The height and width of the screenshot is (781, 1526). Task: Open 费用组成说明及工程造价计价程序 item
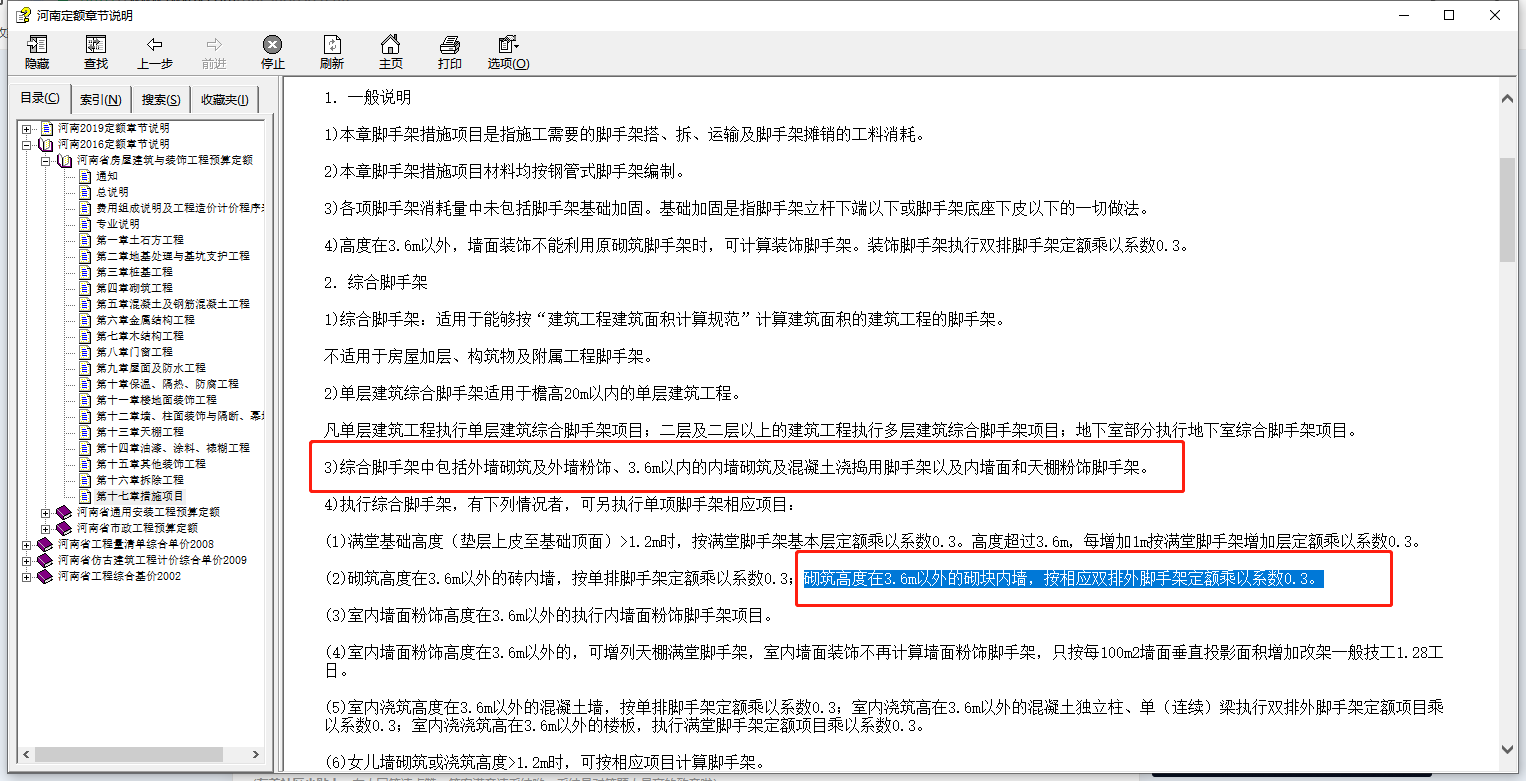coord(180,208)
